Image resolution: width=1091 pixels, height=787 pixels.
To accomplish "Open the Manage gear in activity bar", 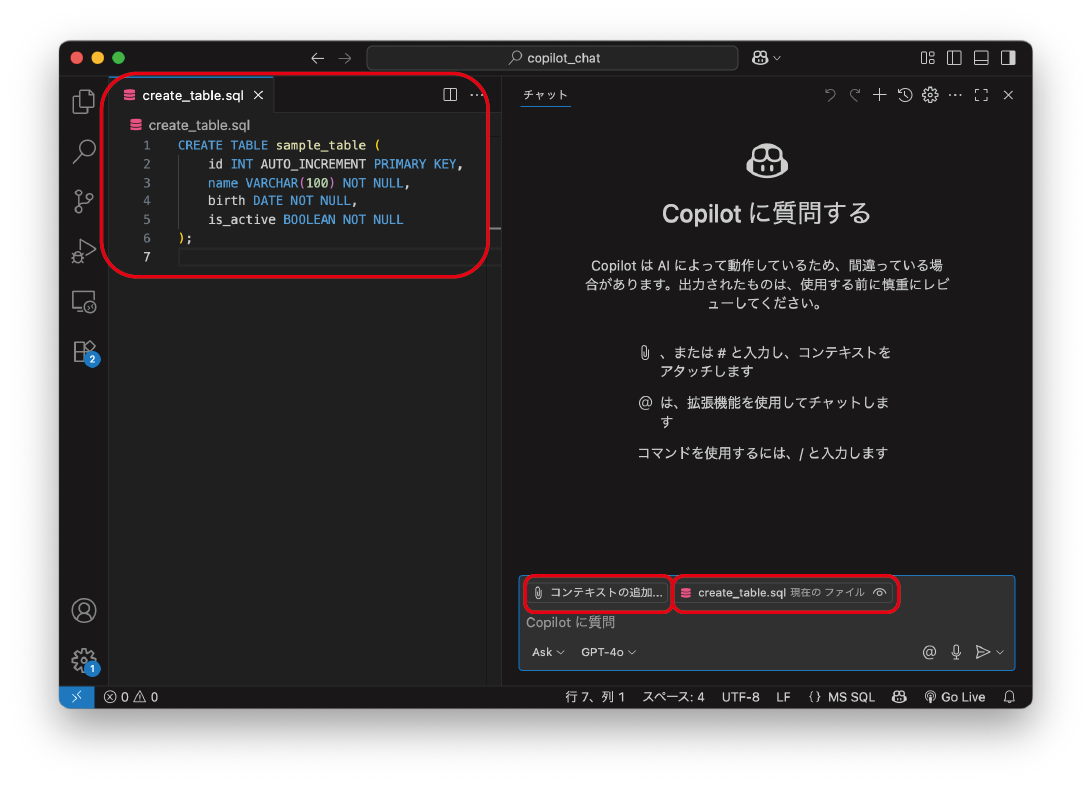I will pos(83,660).
